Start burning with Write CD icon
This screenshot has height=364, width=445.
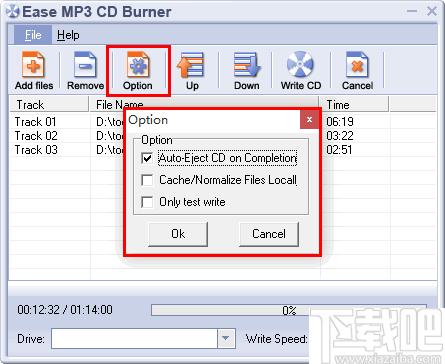pos(301,71)
